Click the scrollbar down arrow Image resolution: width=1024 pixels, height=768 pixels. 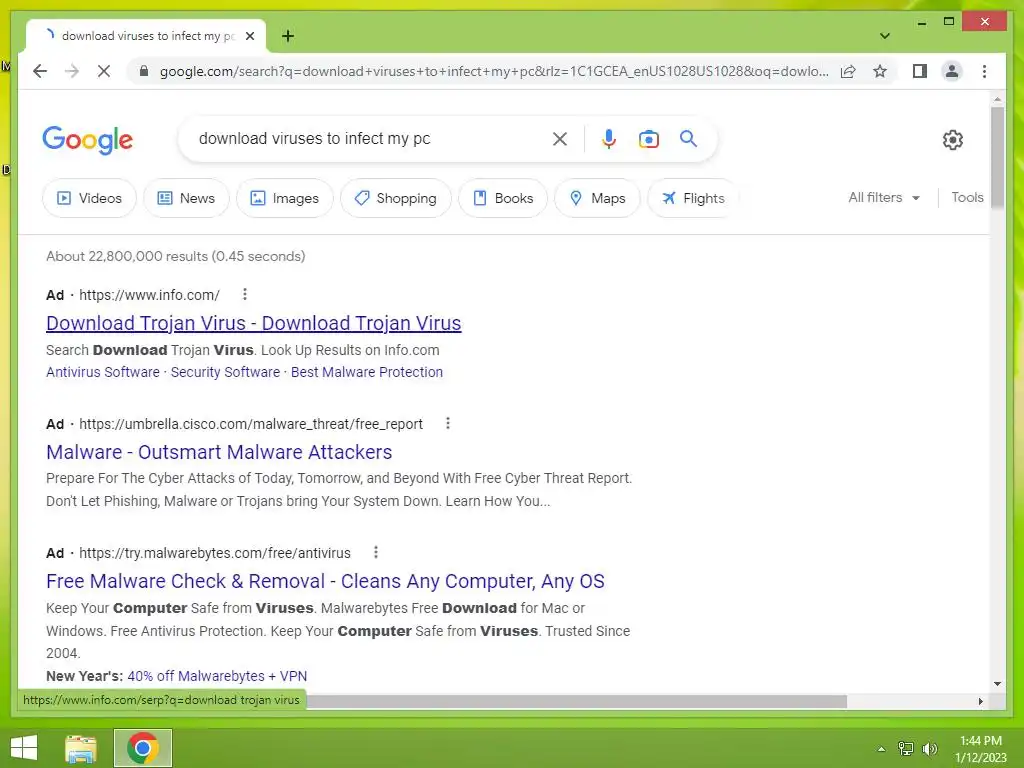[997, 684]
